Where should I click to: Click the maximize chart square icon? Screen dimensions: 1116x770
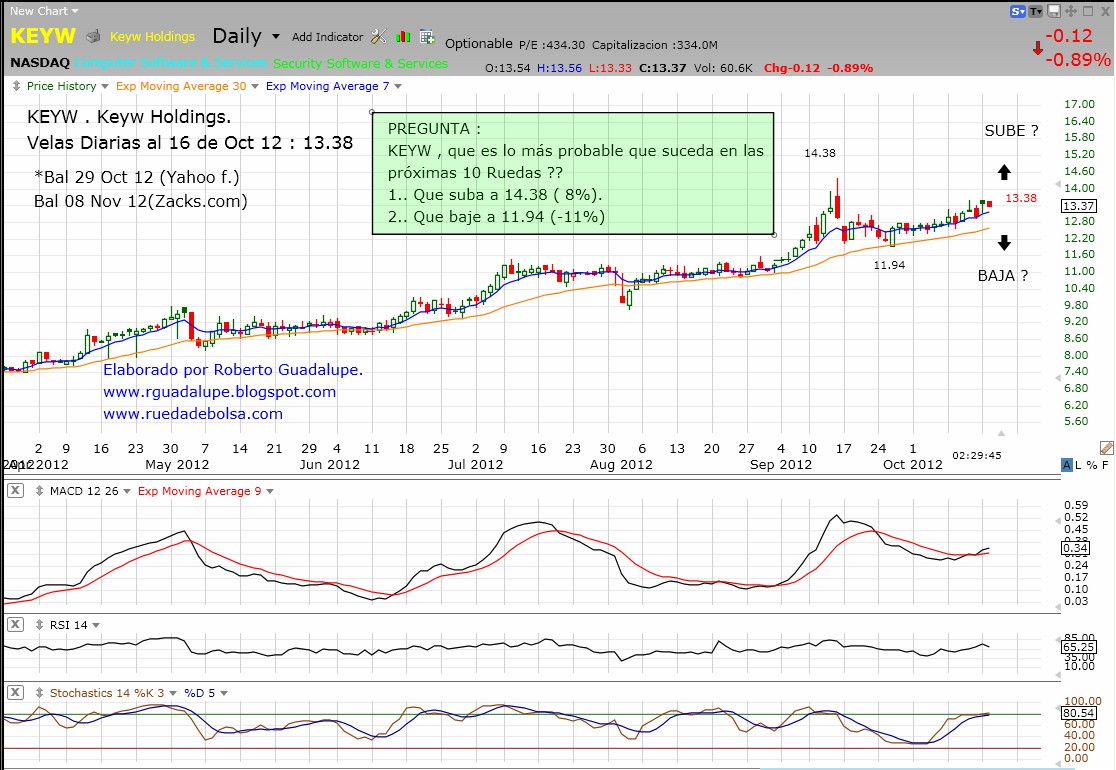1088,11
